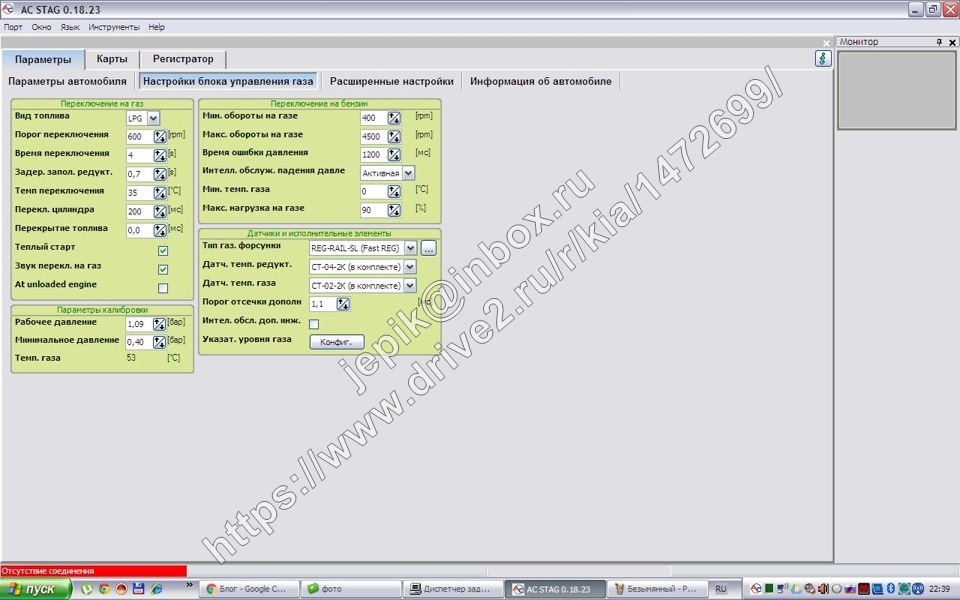This screenshot has height=600, width=960.
Task: Click the stepper icon for Мин. темп. газа
Action: (394, 192)
